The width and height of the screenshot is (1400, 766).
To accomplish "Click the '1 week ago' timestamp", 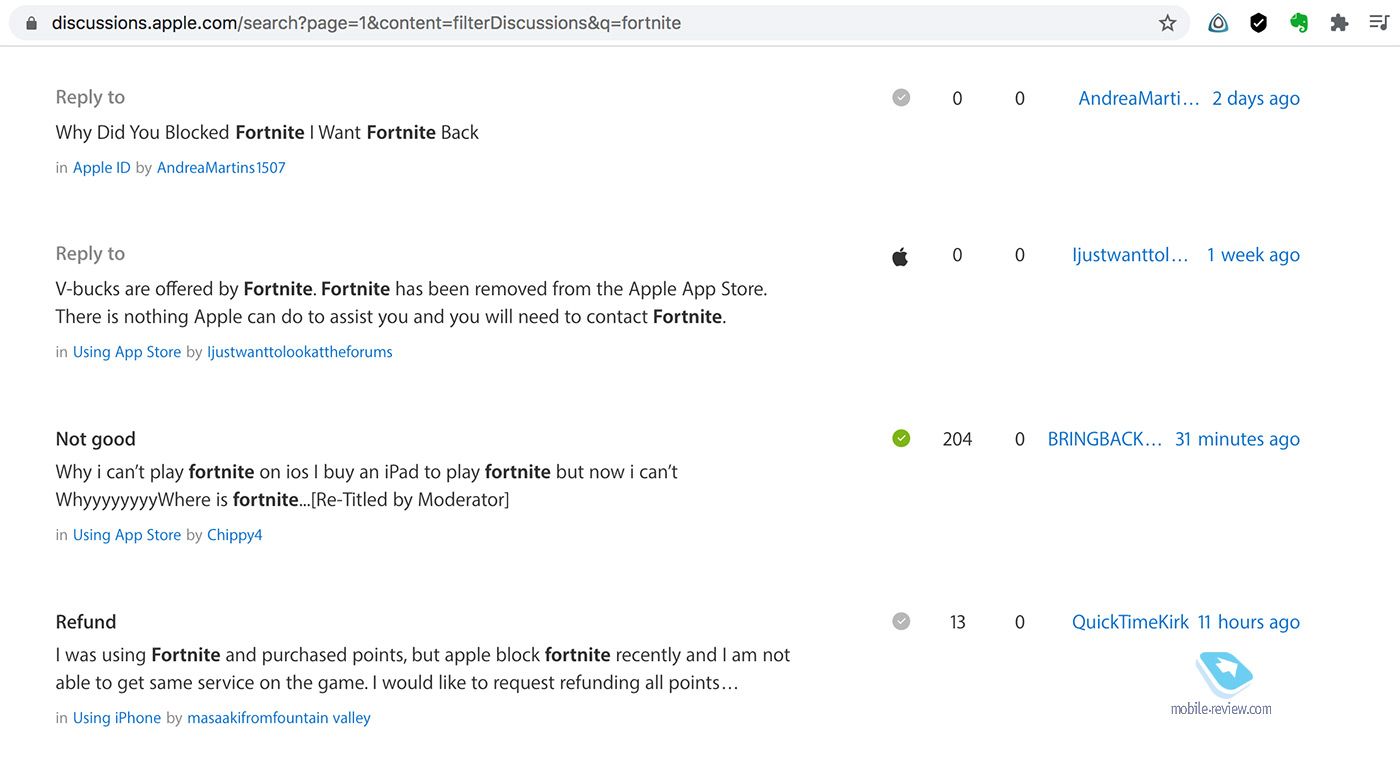I will [1253, 255].
